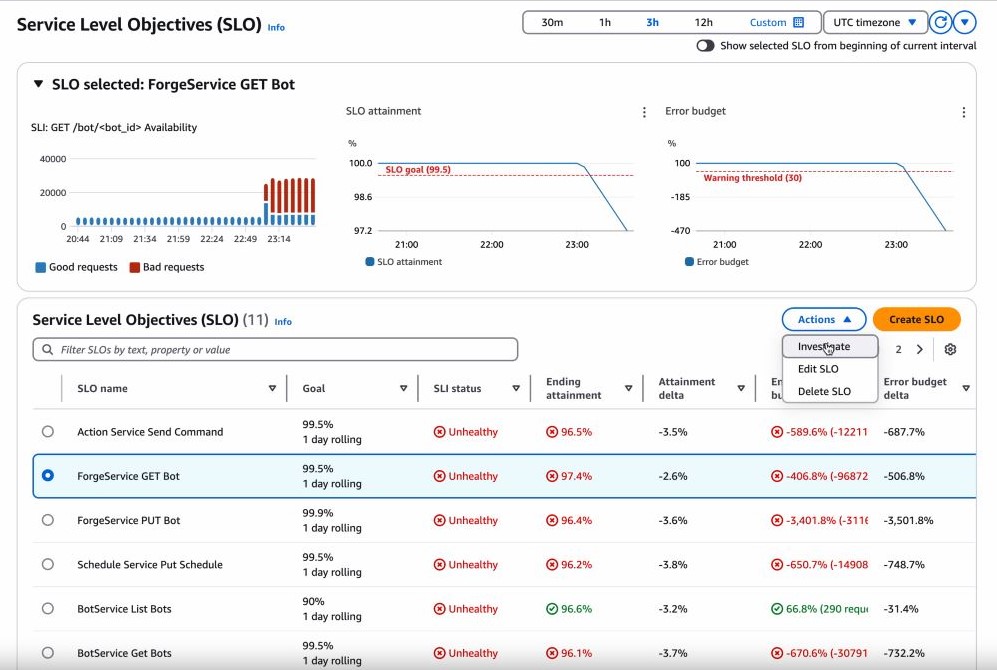Click the refresh icon button
The height and width of the screenshot is (670, 997).
[940, 22]
